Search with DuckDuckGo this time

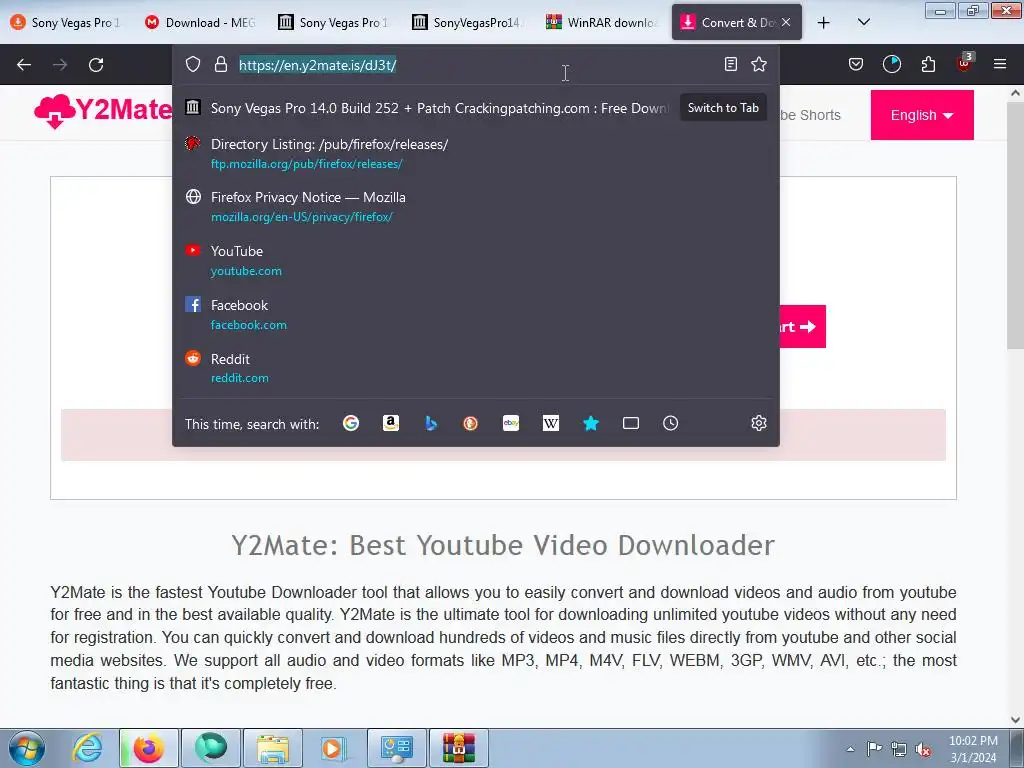click(x=470, y=423)
